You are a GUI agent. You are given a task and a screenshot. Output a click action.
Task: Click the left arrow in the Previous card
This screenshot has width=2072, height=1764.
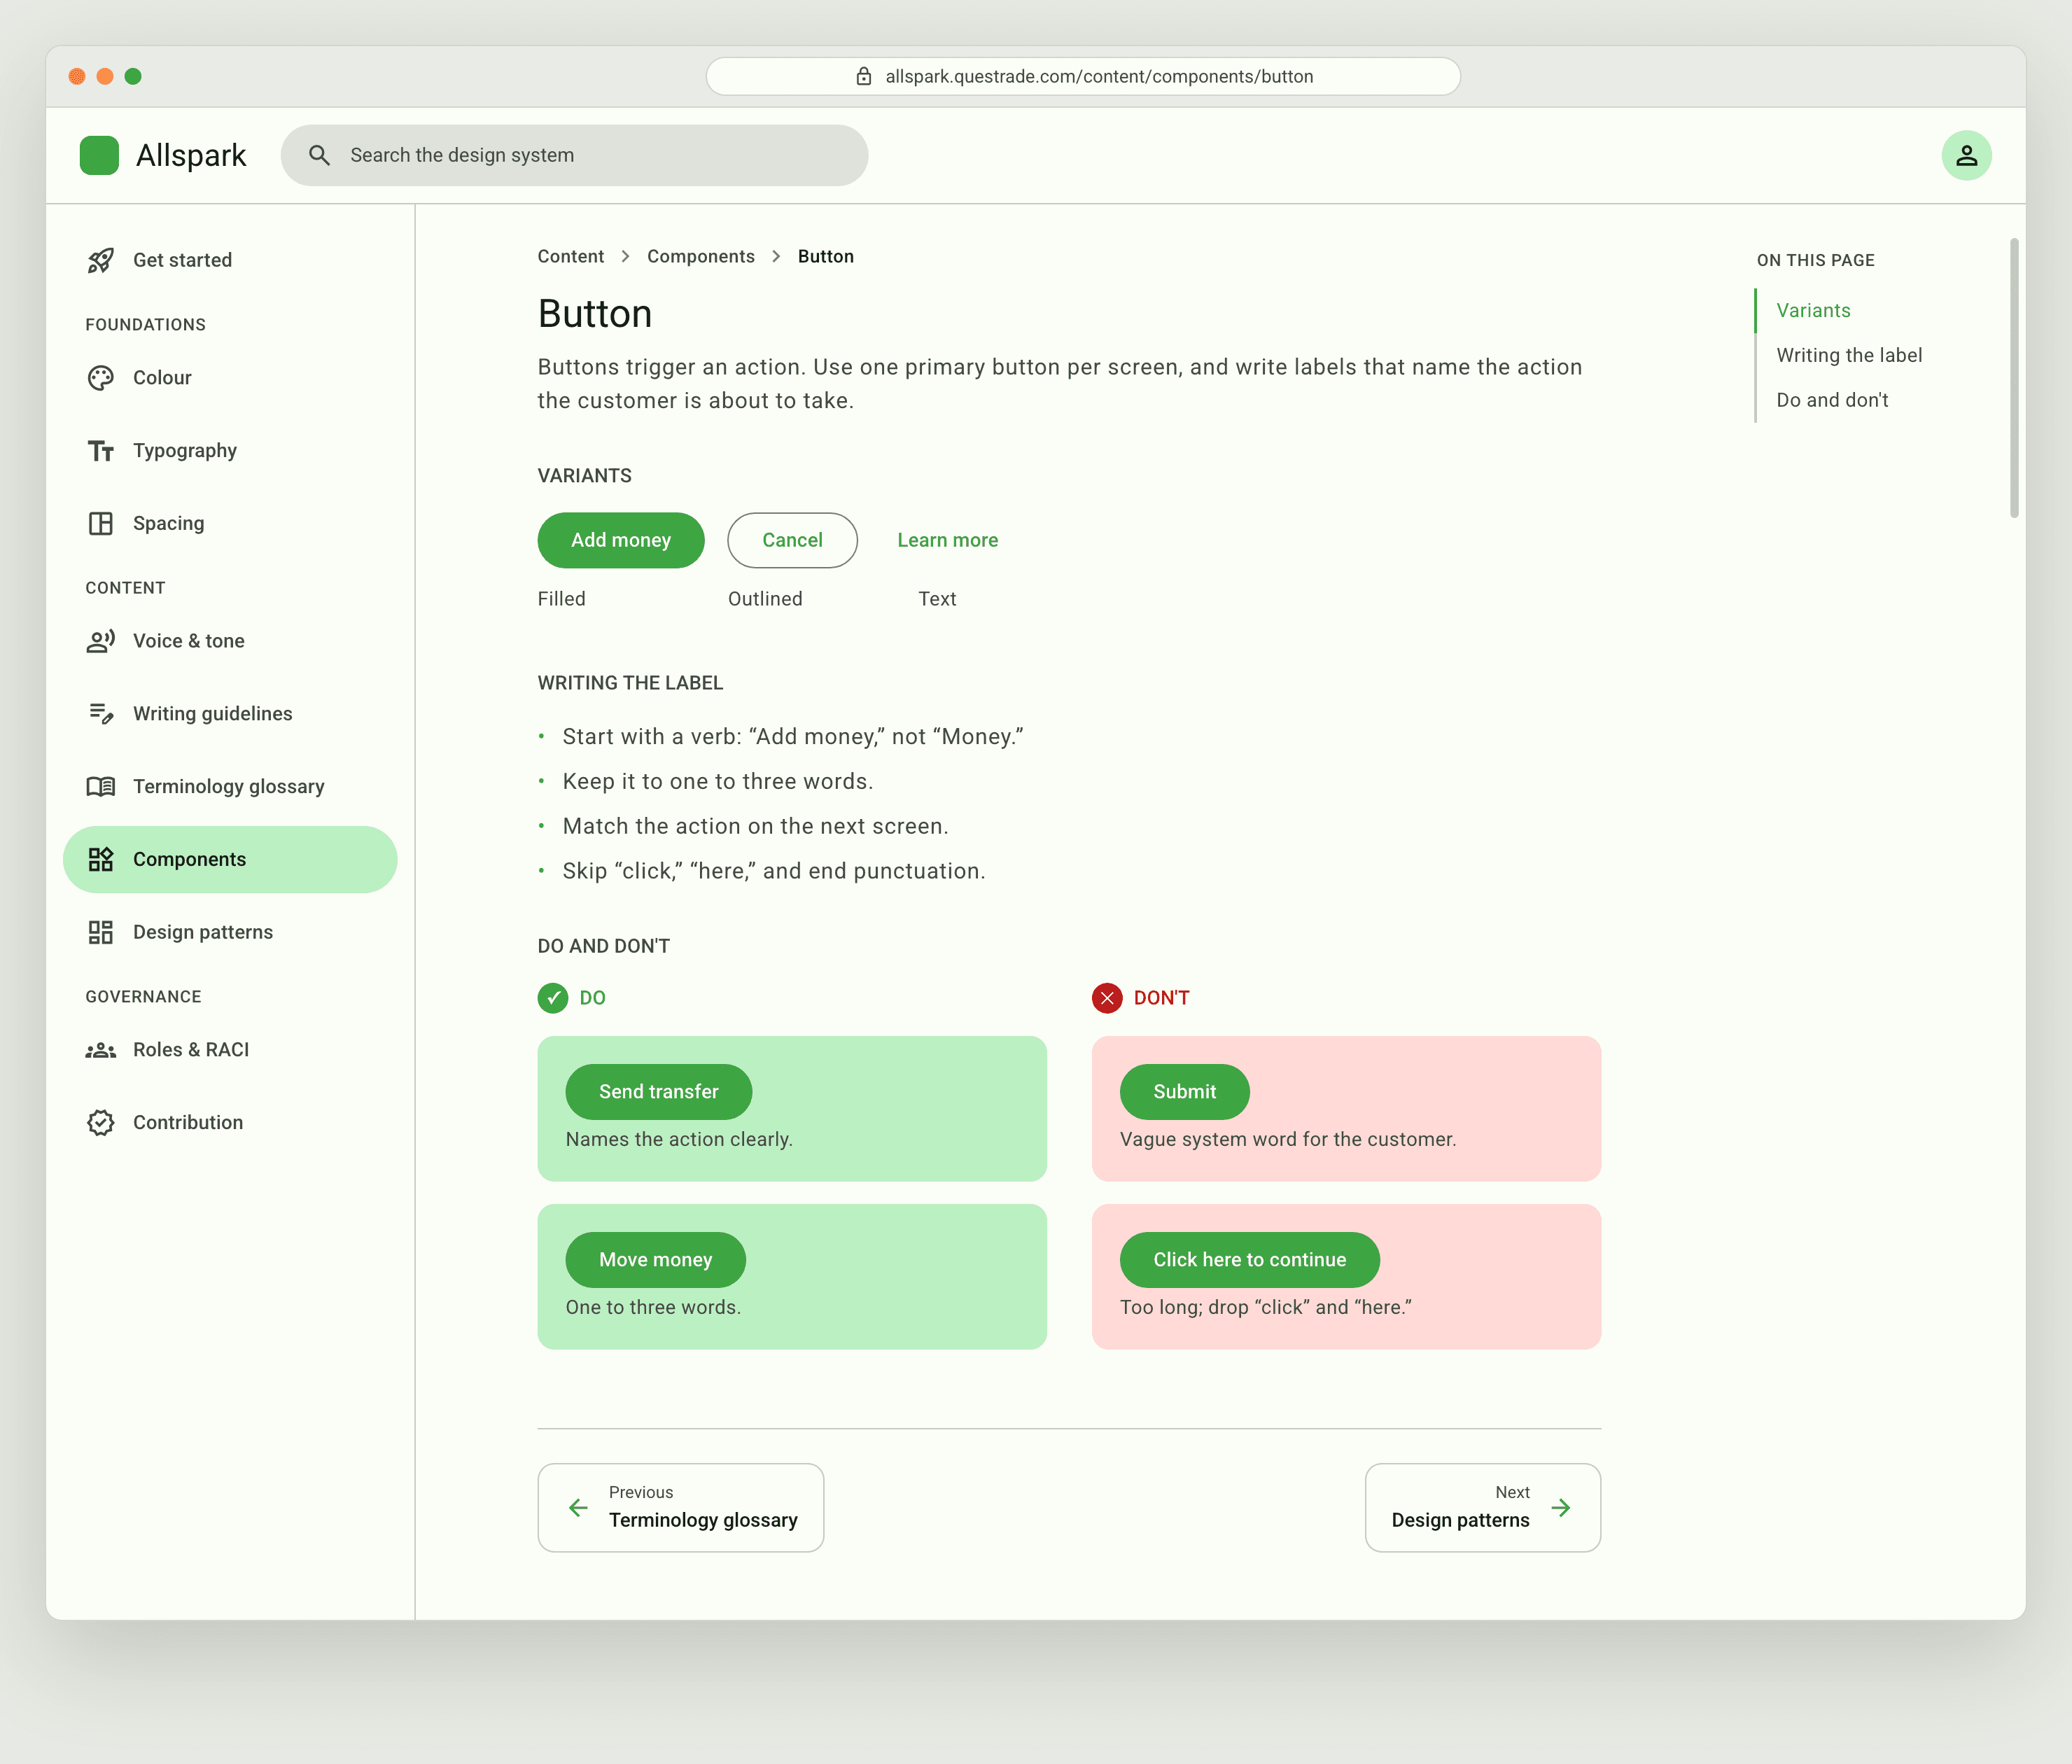[x=578, y=1507]
